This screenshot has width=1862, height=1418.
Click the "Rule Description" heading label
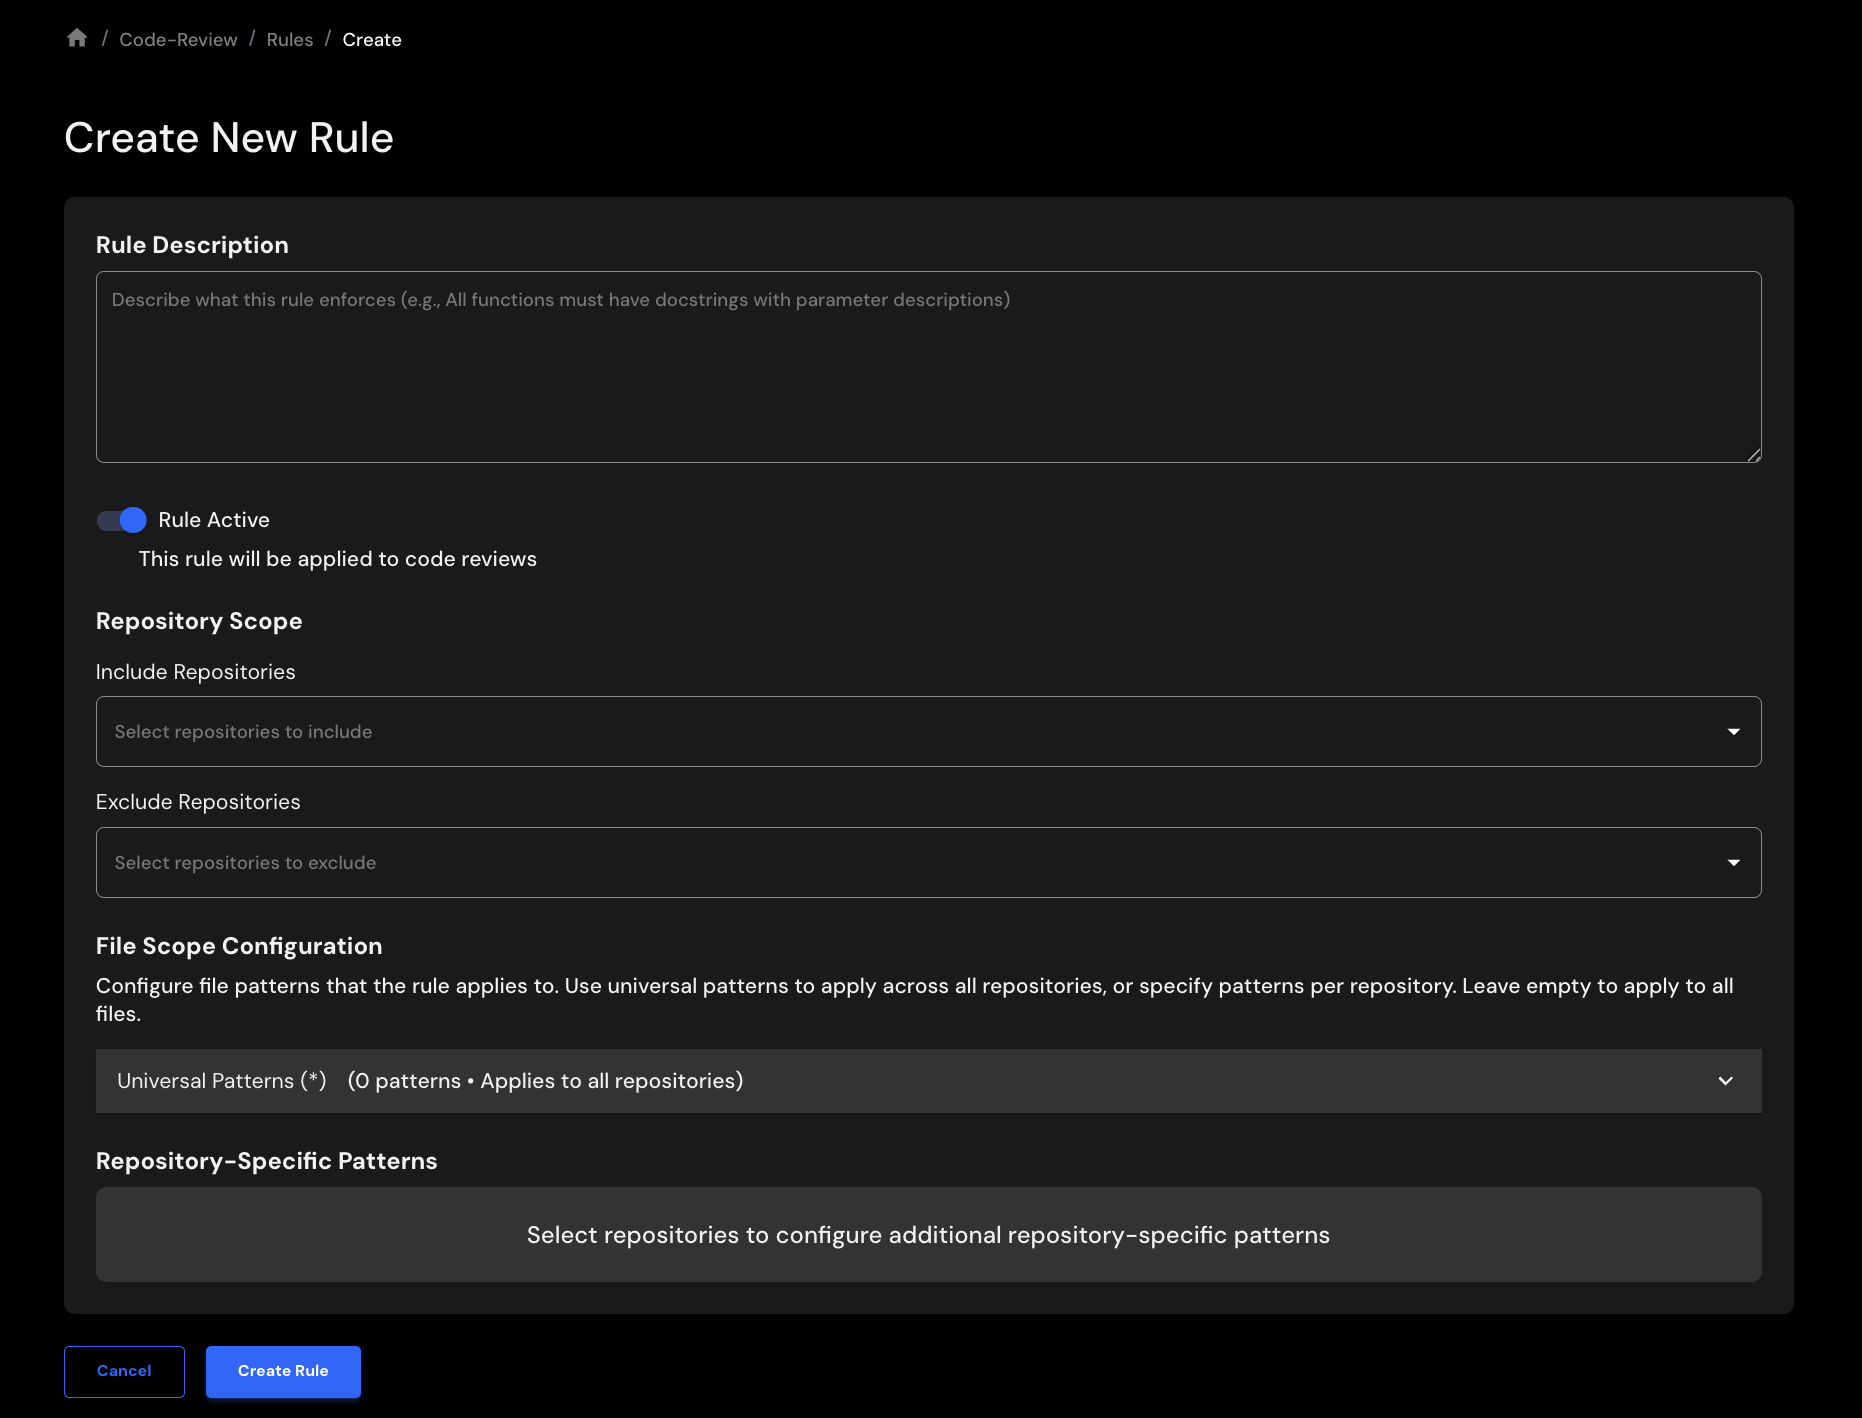point(192,245)
